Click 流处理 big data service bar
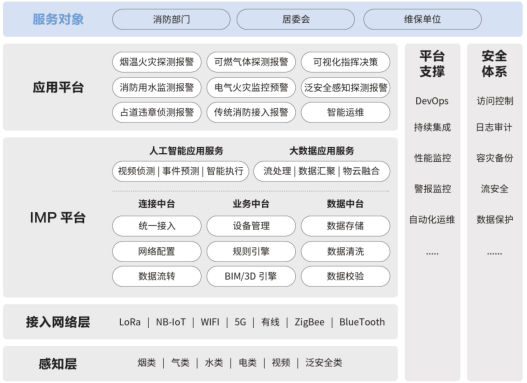The image size is (527, 383). (322, 171)
